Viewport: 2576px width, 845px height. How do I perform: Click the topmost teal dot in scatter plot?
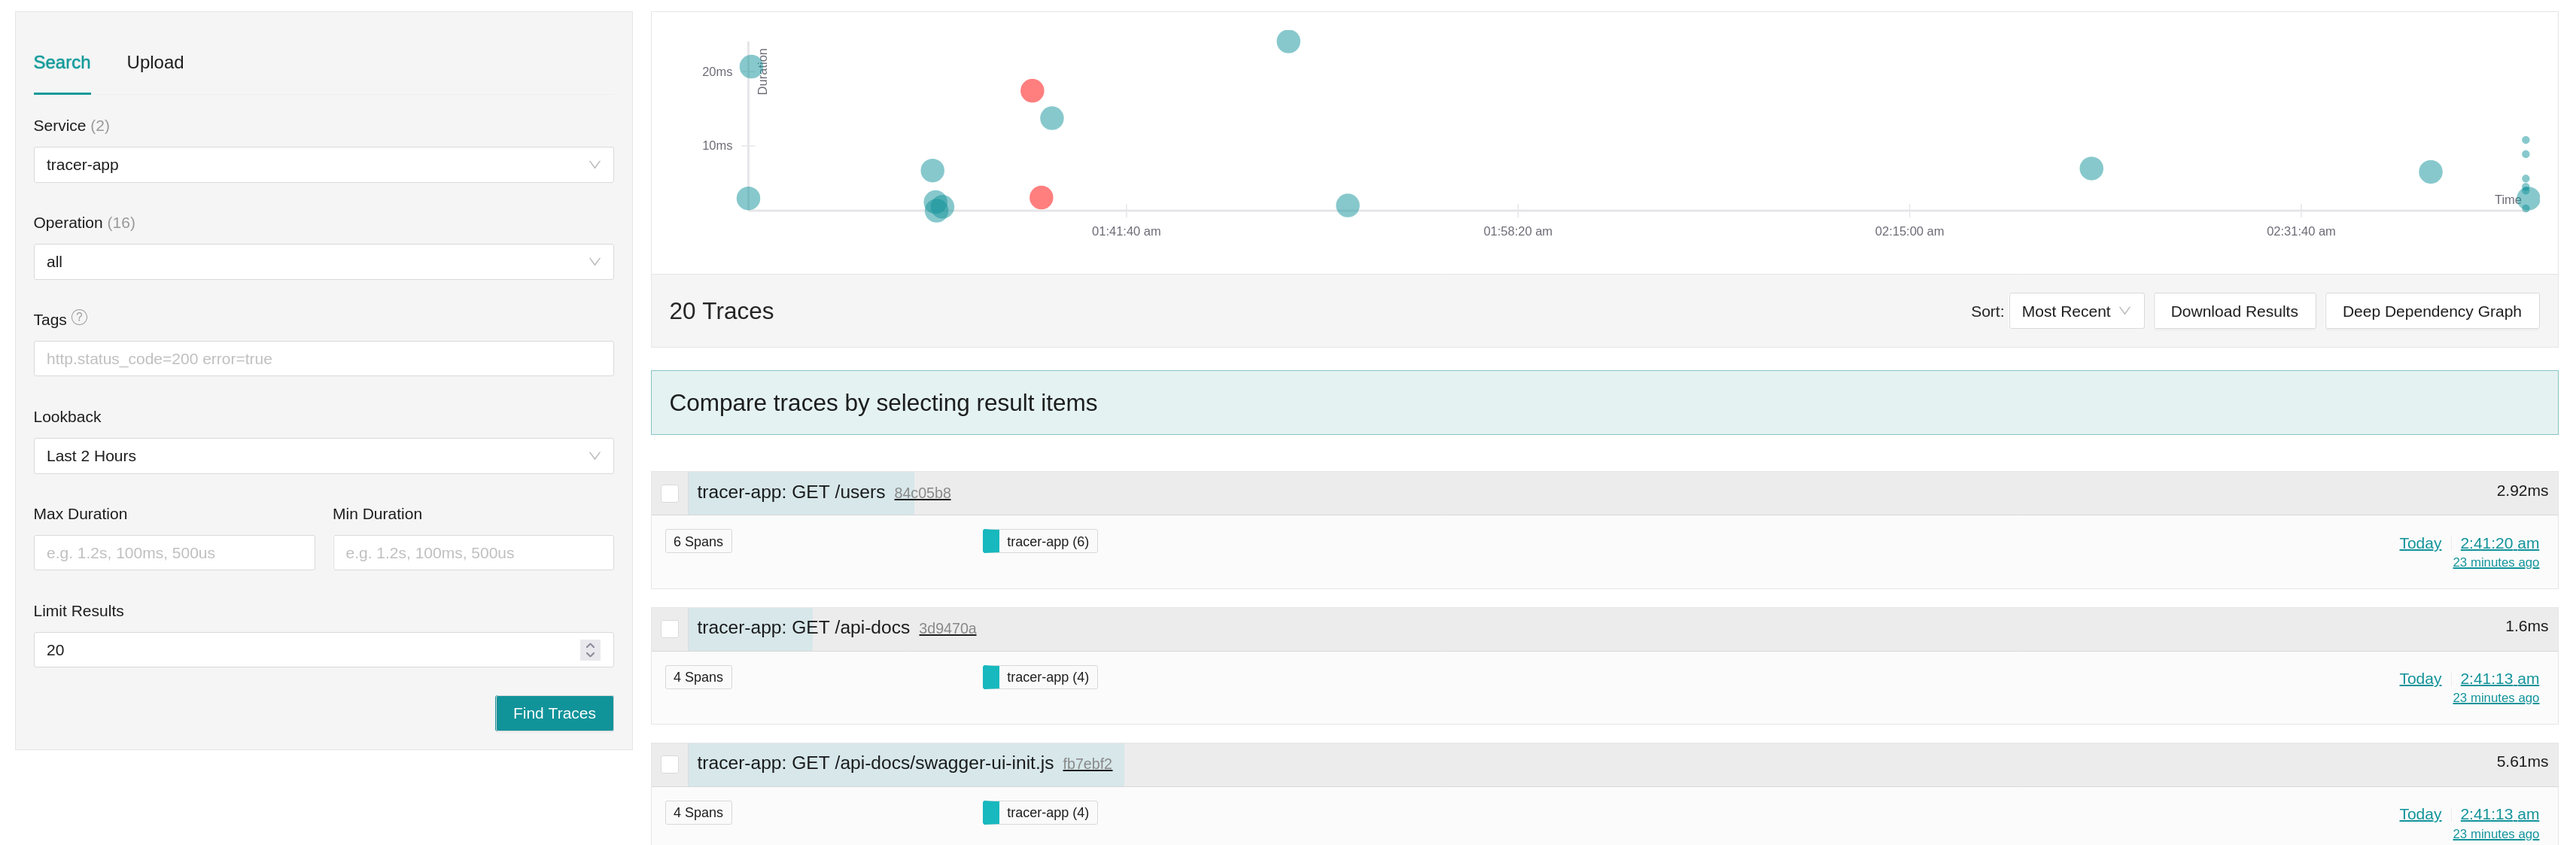(x=1288, y=41)
